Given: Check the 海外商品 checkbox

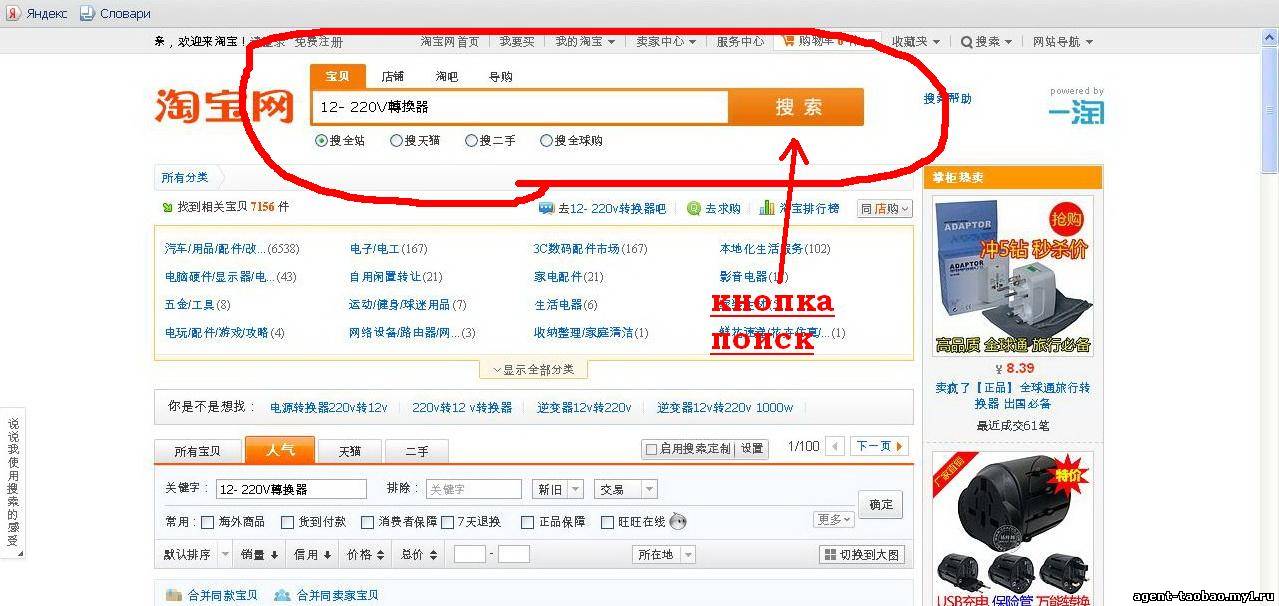Looking at the screenshot, I should point(207,522).
